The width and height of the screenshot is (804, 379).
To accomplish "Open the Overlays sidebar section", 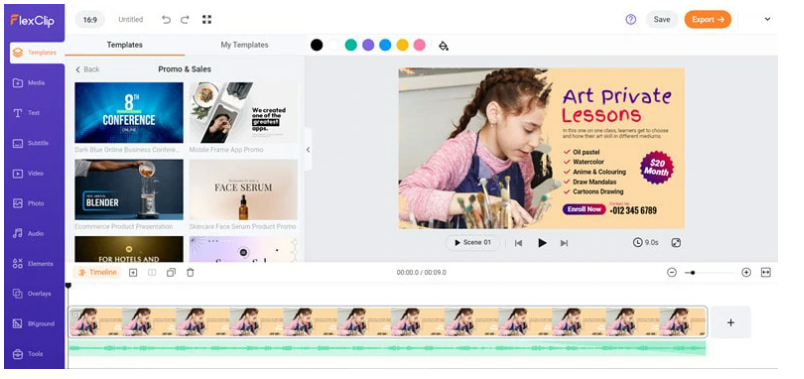I will click(32, 294).
